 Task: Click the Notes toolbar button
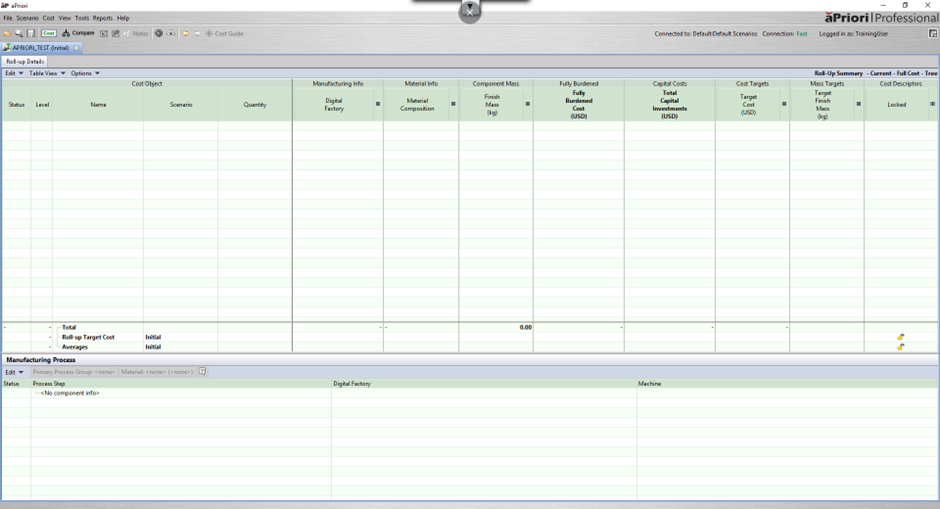point(140,34)
